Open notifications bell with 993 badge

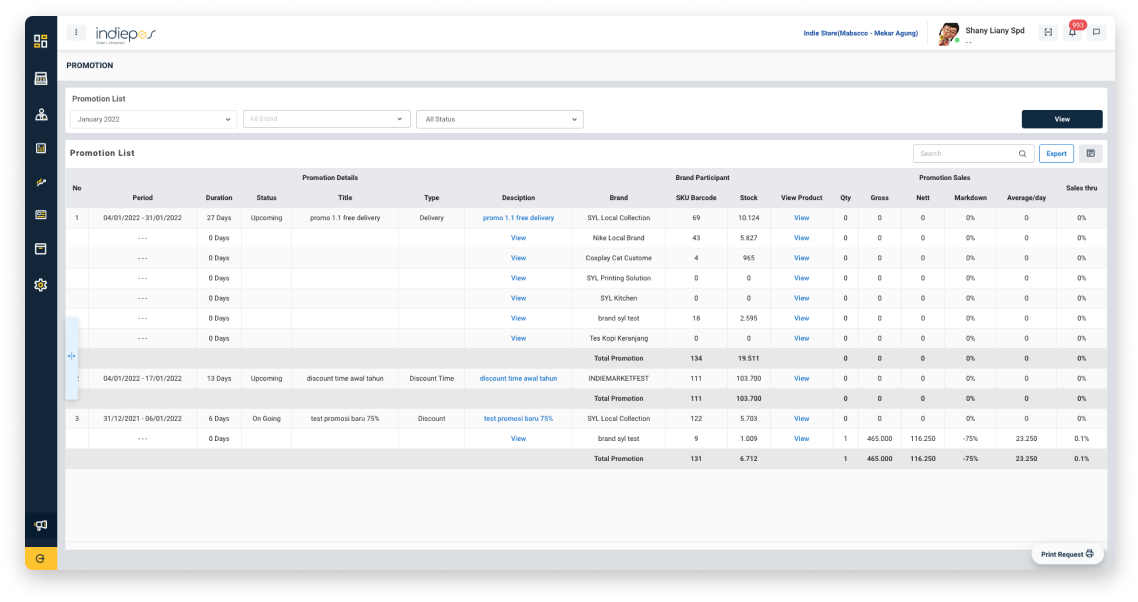click(x=1073, y=32)
